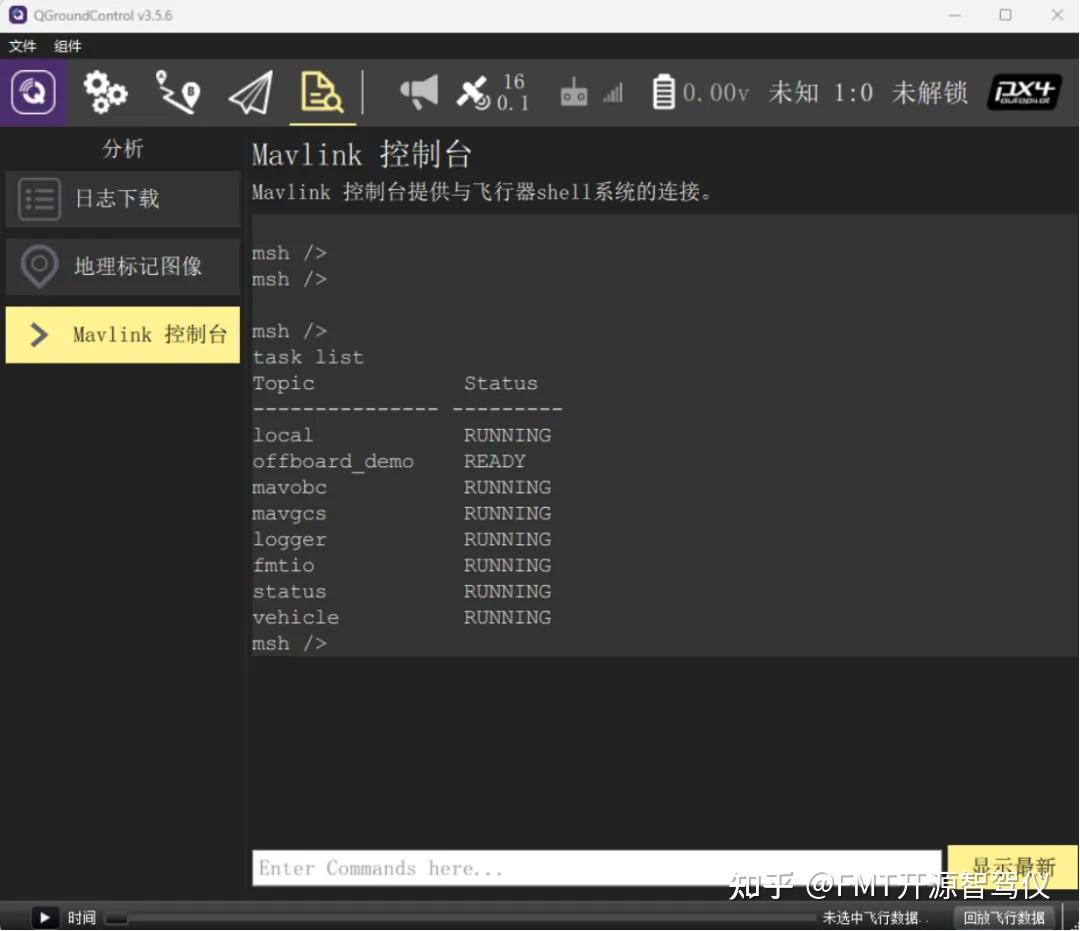The height and width of the screenshot is (931, 1080).
Task: Open vehicle setup with the gears icon
Action: [104, 92]
